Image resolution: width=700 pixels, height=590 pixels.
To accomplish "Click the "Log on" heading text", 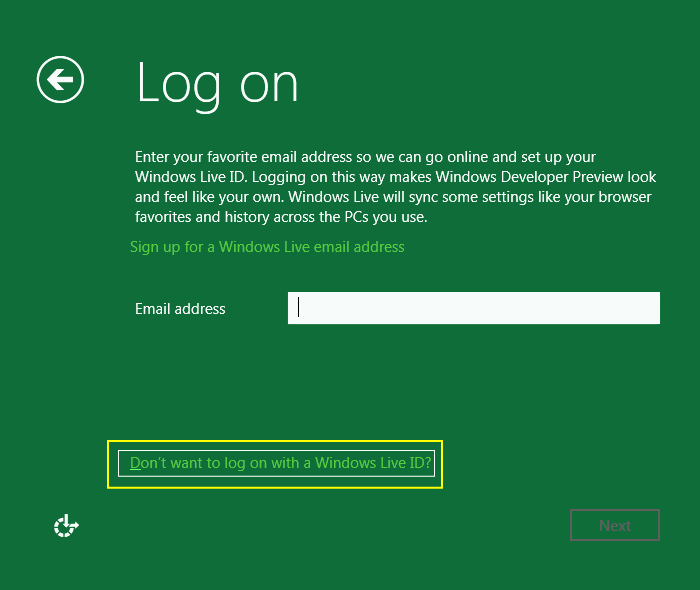I will [x=217, y=85].
